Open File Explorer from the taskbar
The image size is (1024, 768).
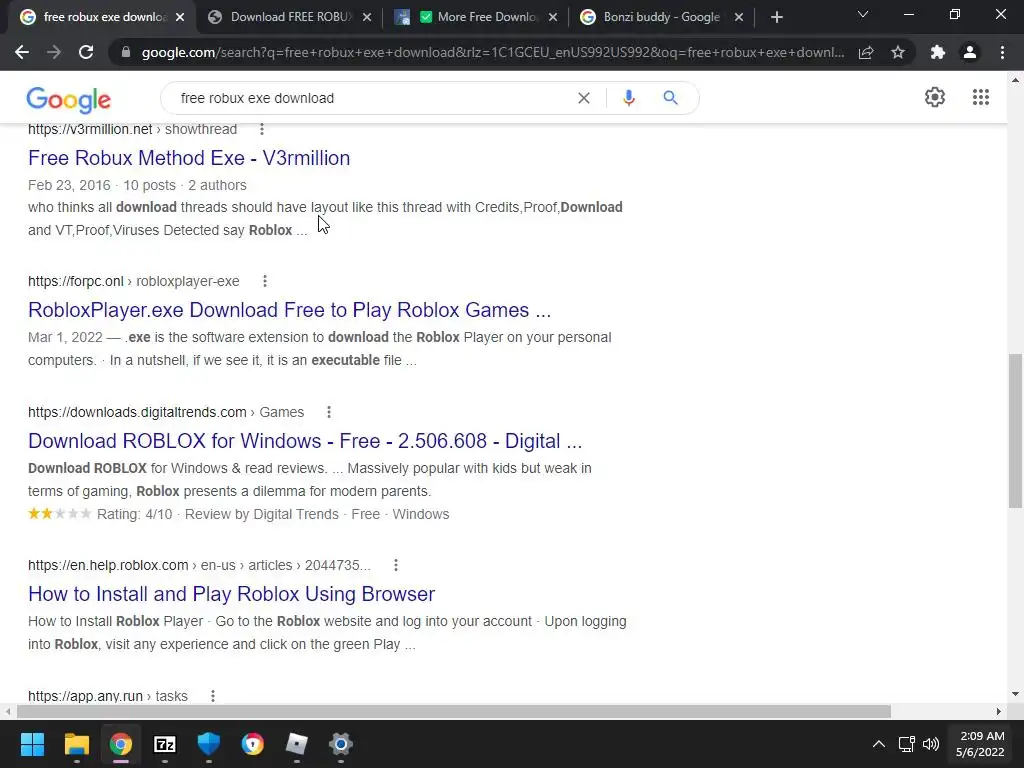[76, 744]
